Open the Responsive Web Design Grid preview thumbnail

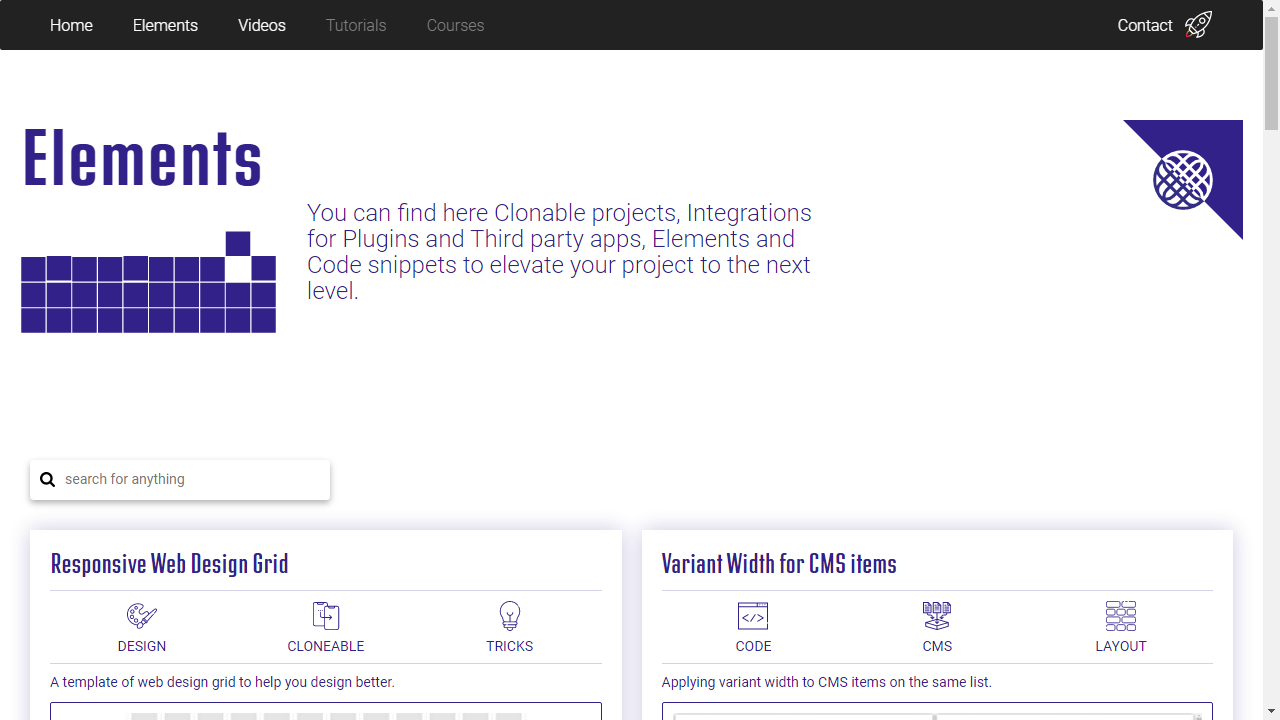point(326,711)
